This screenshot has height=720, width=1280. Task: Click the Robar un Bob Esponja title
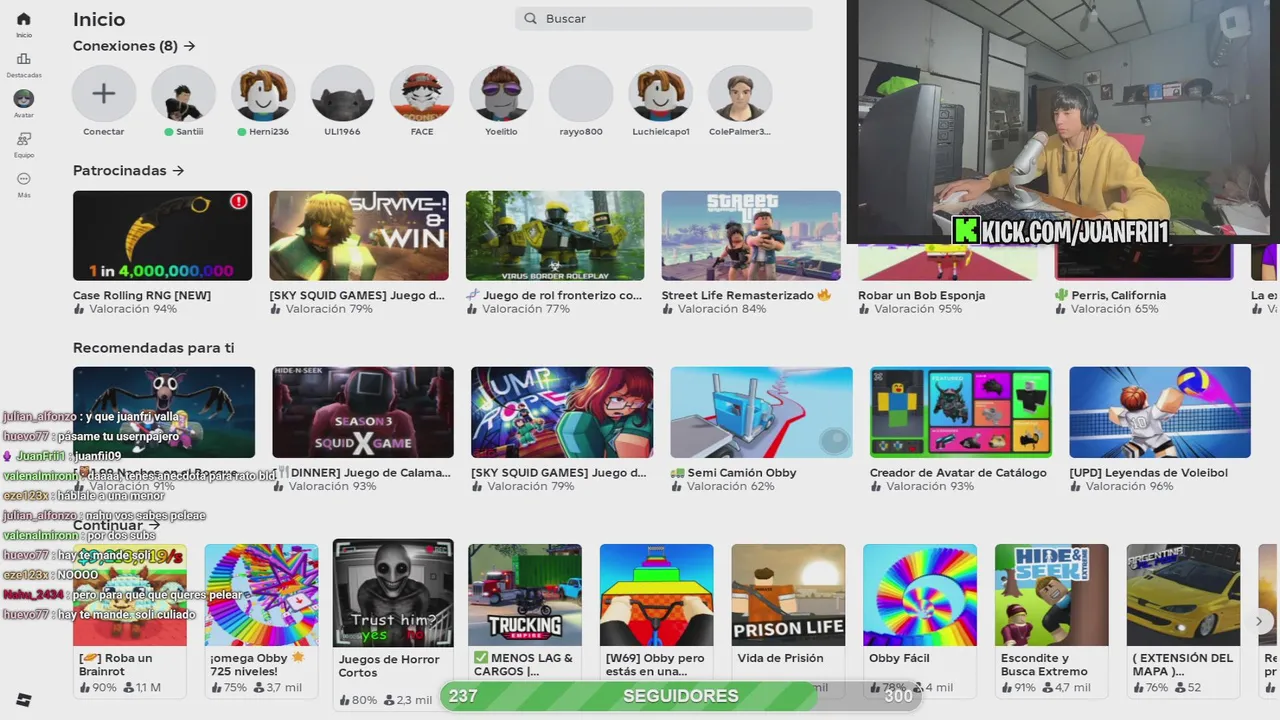tap(921, 295)
